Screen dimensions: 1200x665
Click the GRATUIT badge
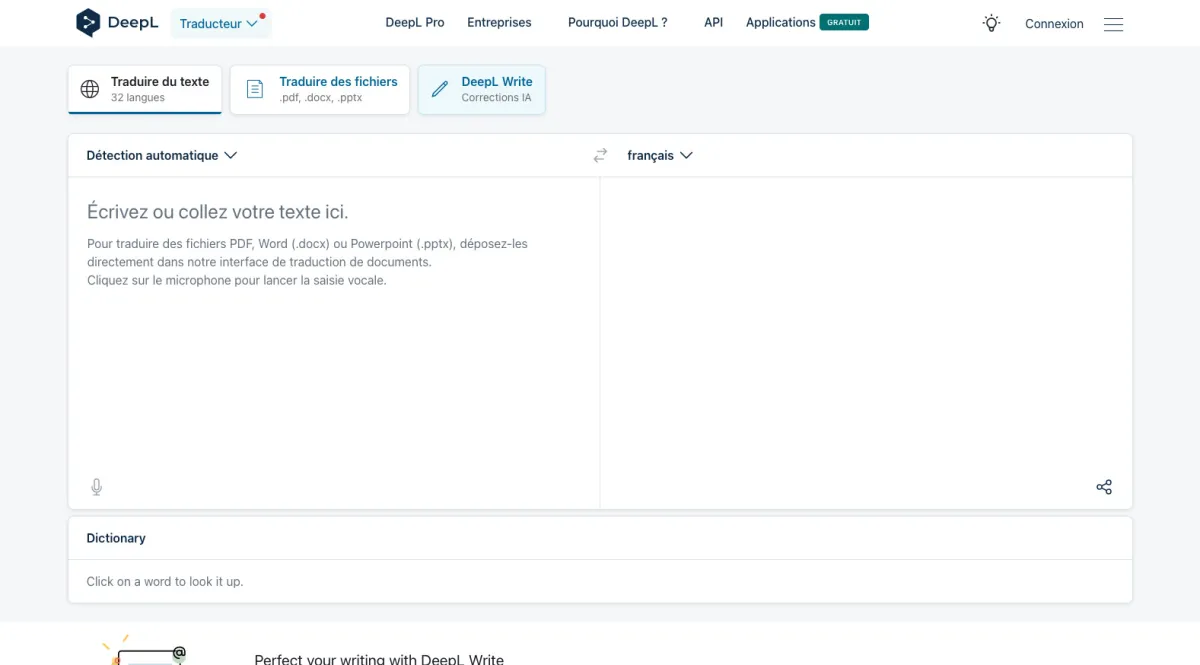[x=844, y=22]
